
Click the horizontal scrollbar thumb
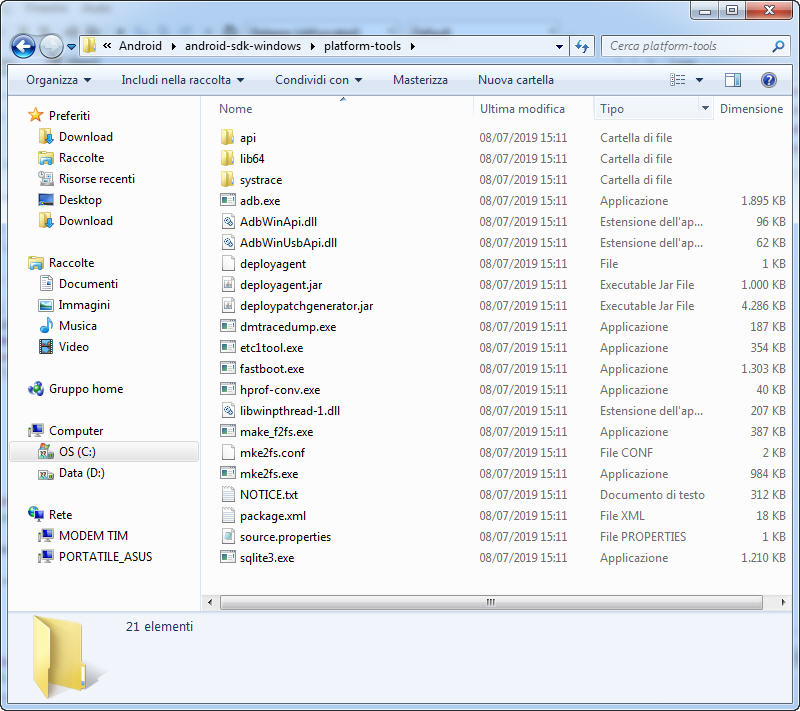(491, 602)
